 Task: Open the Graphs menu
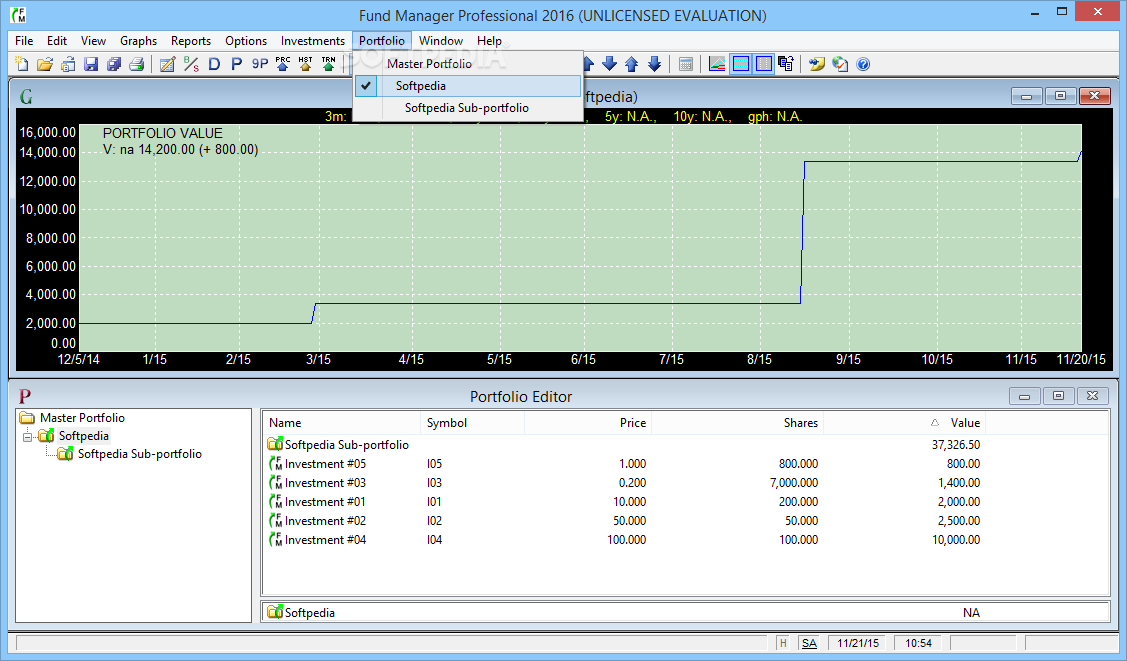(138, 41)
